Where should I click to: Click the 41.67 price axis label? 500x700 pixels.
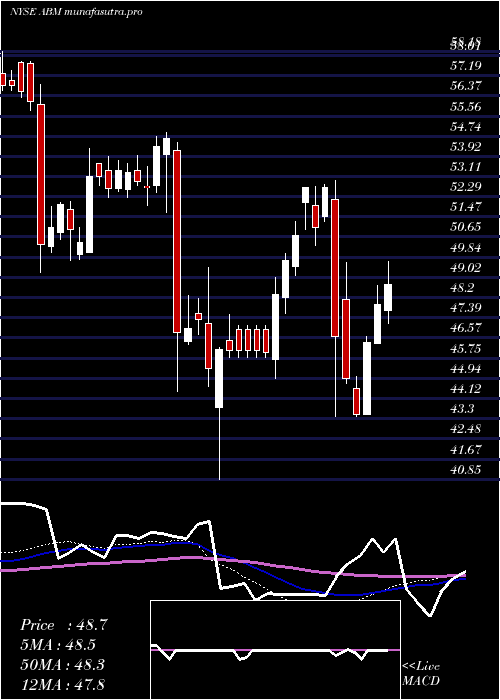click(x=466, y=450)
